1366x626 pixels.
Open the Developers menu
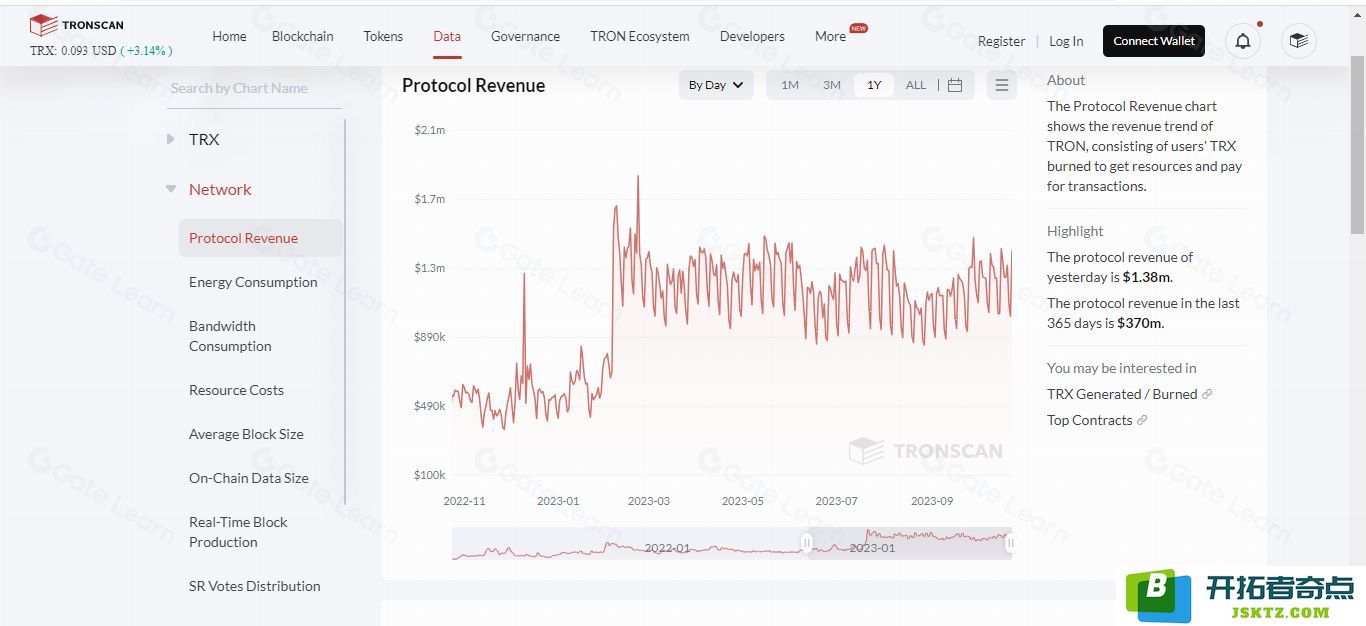pyautogui.click(x=752, y=36)
